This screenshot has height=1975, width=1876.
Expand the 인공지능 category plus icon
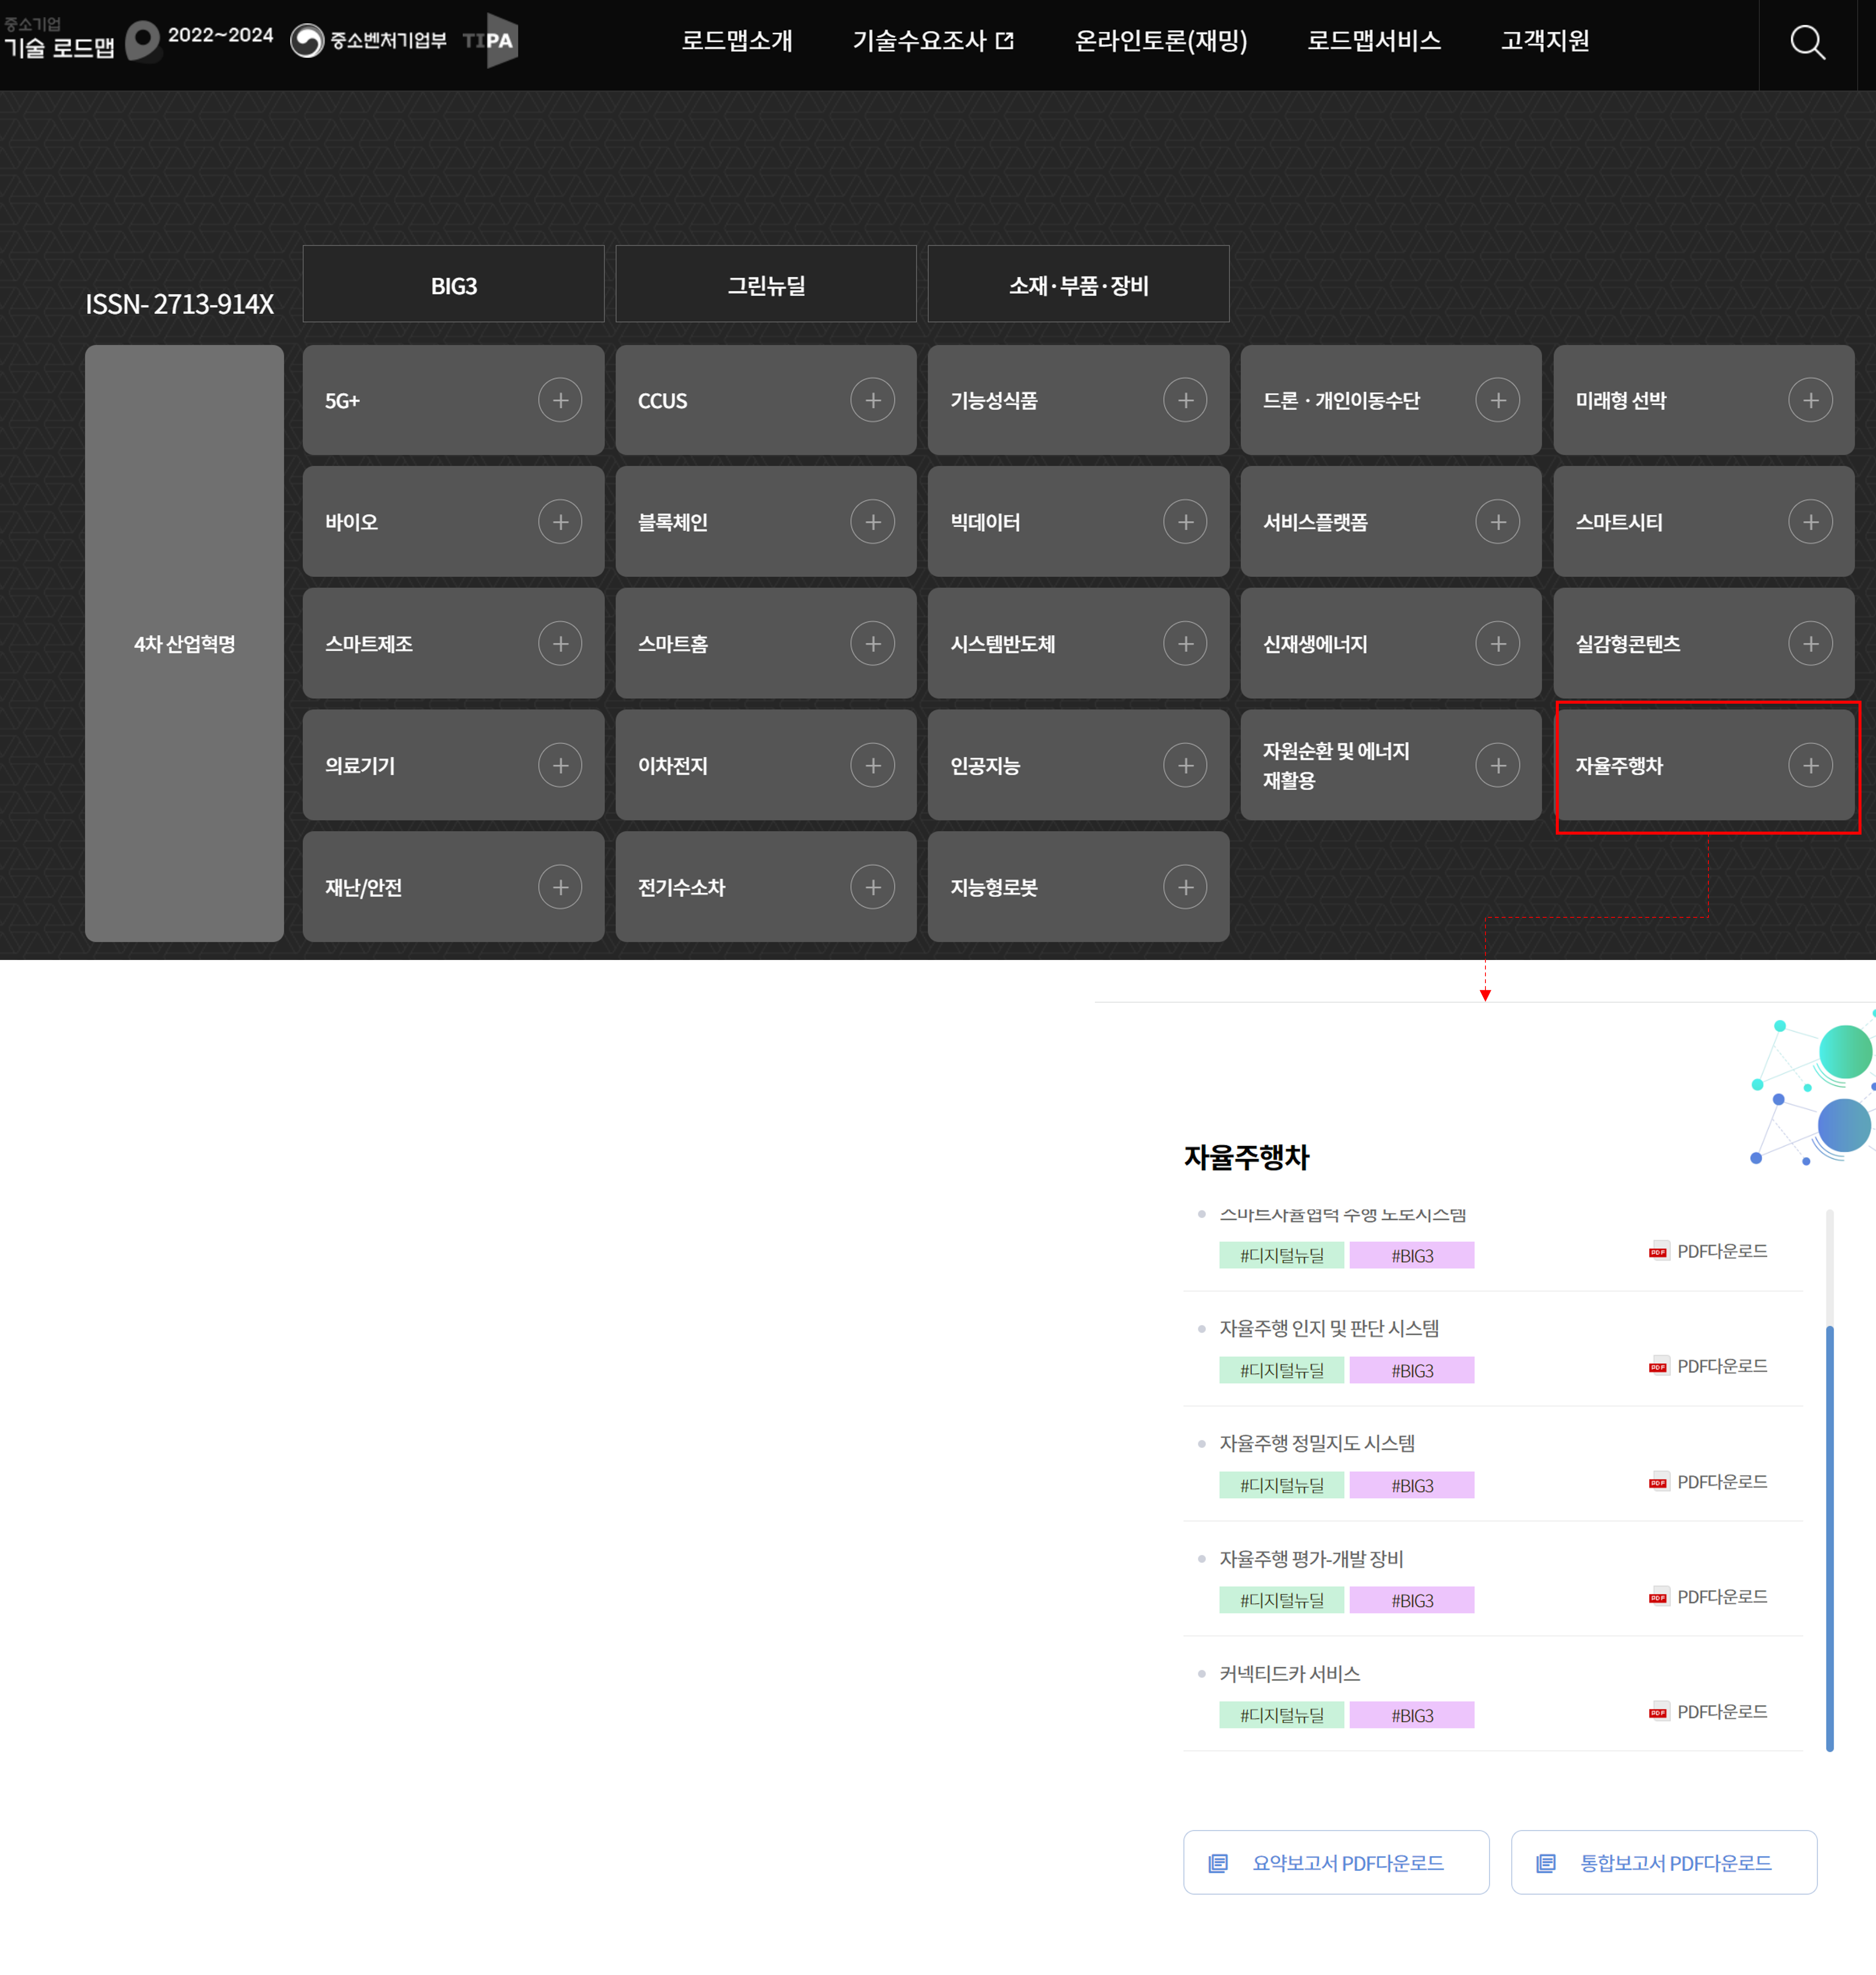pos(1185,765)
